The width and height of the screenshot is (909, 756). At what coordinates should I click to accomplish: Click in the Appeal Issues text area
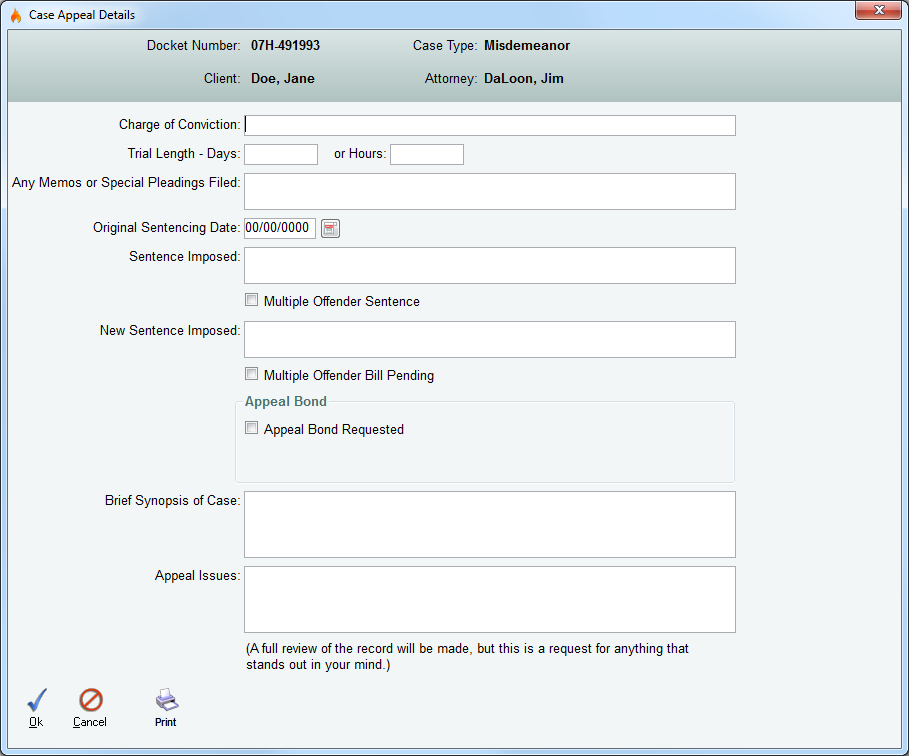[490, 599]
